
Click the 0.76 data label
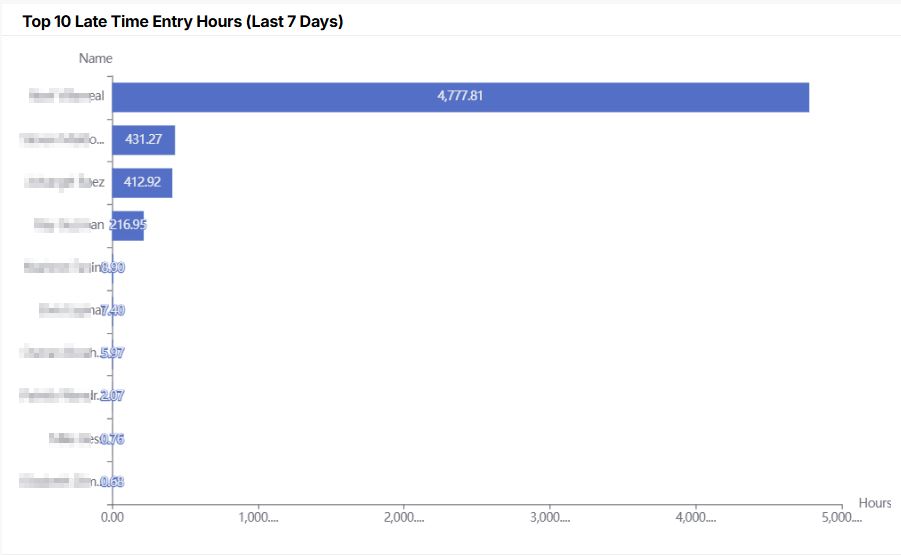[112, 439]
